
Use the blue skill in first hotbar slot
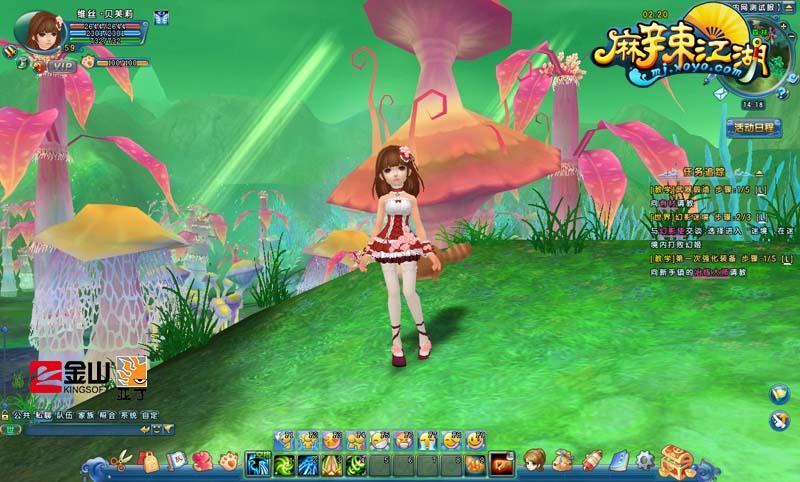(x=258, y=465)
